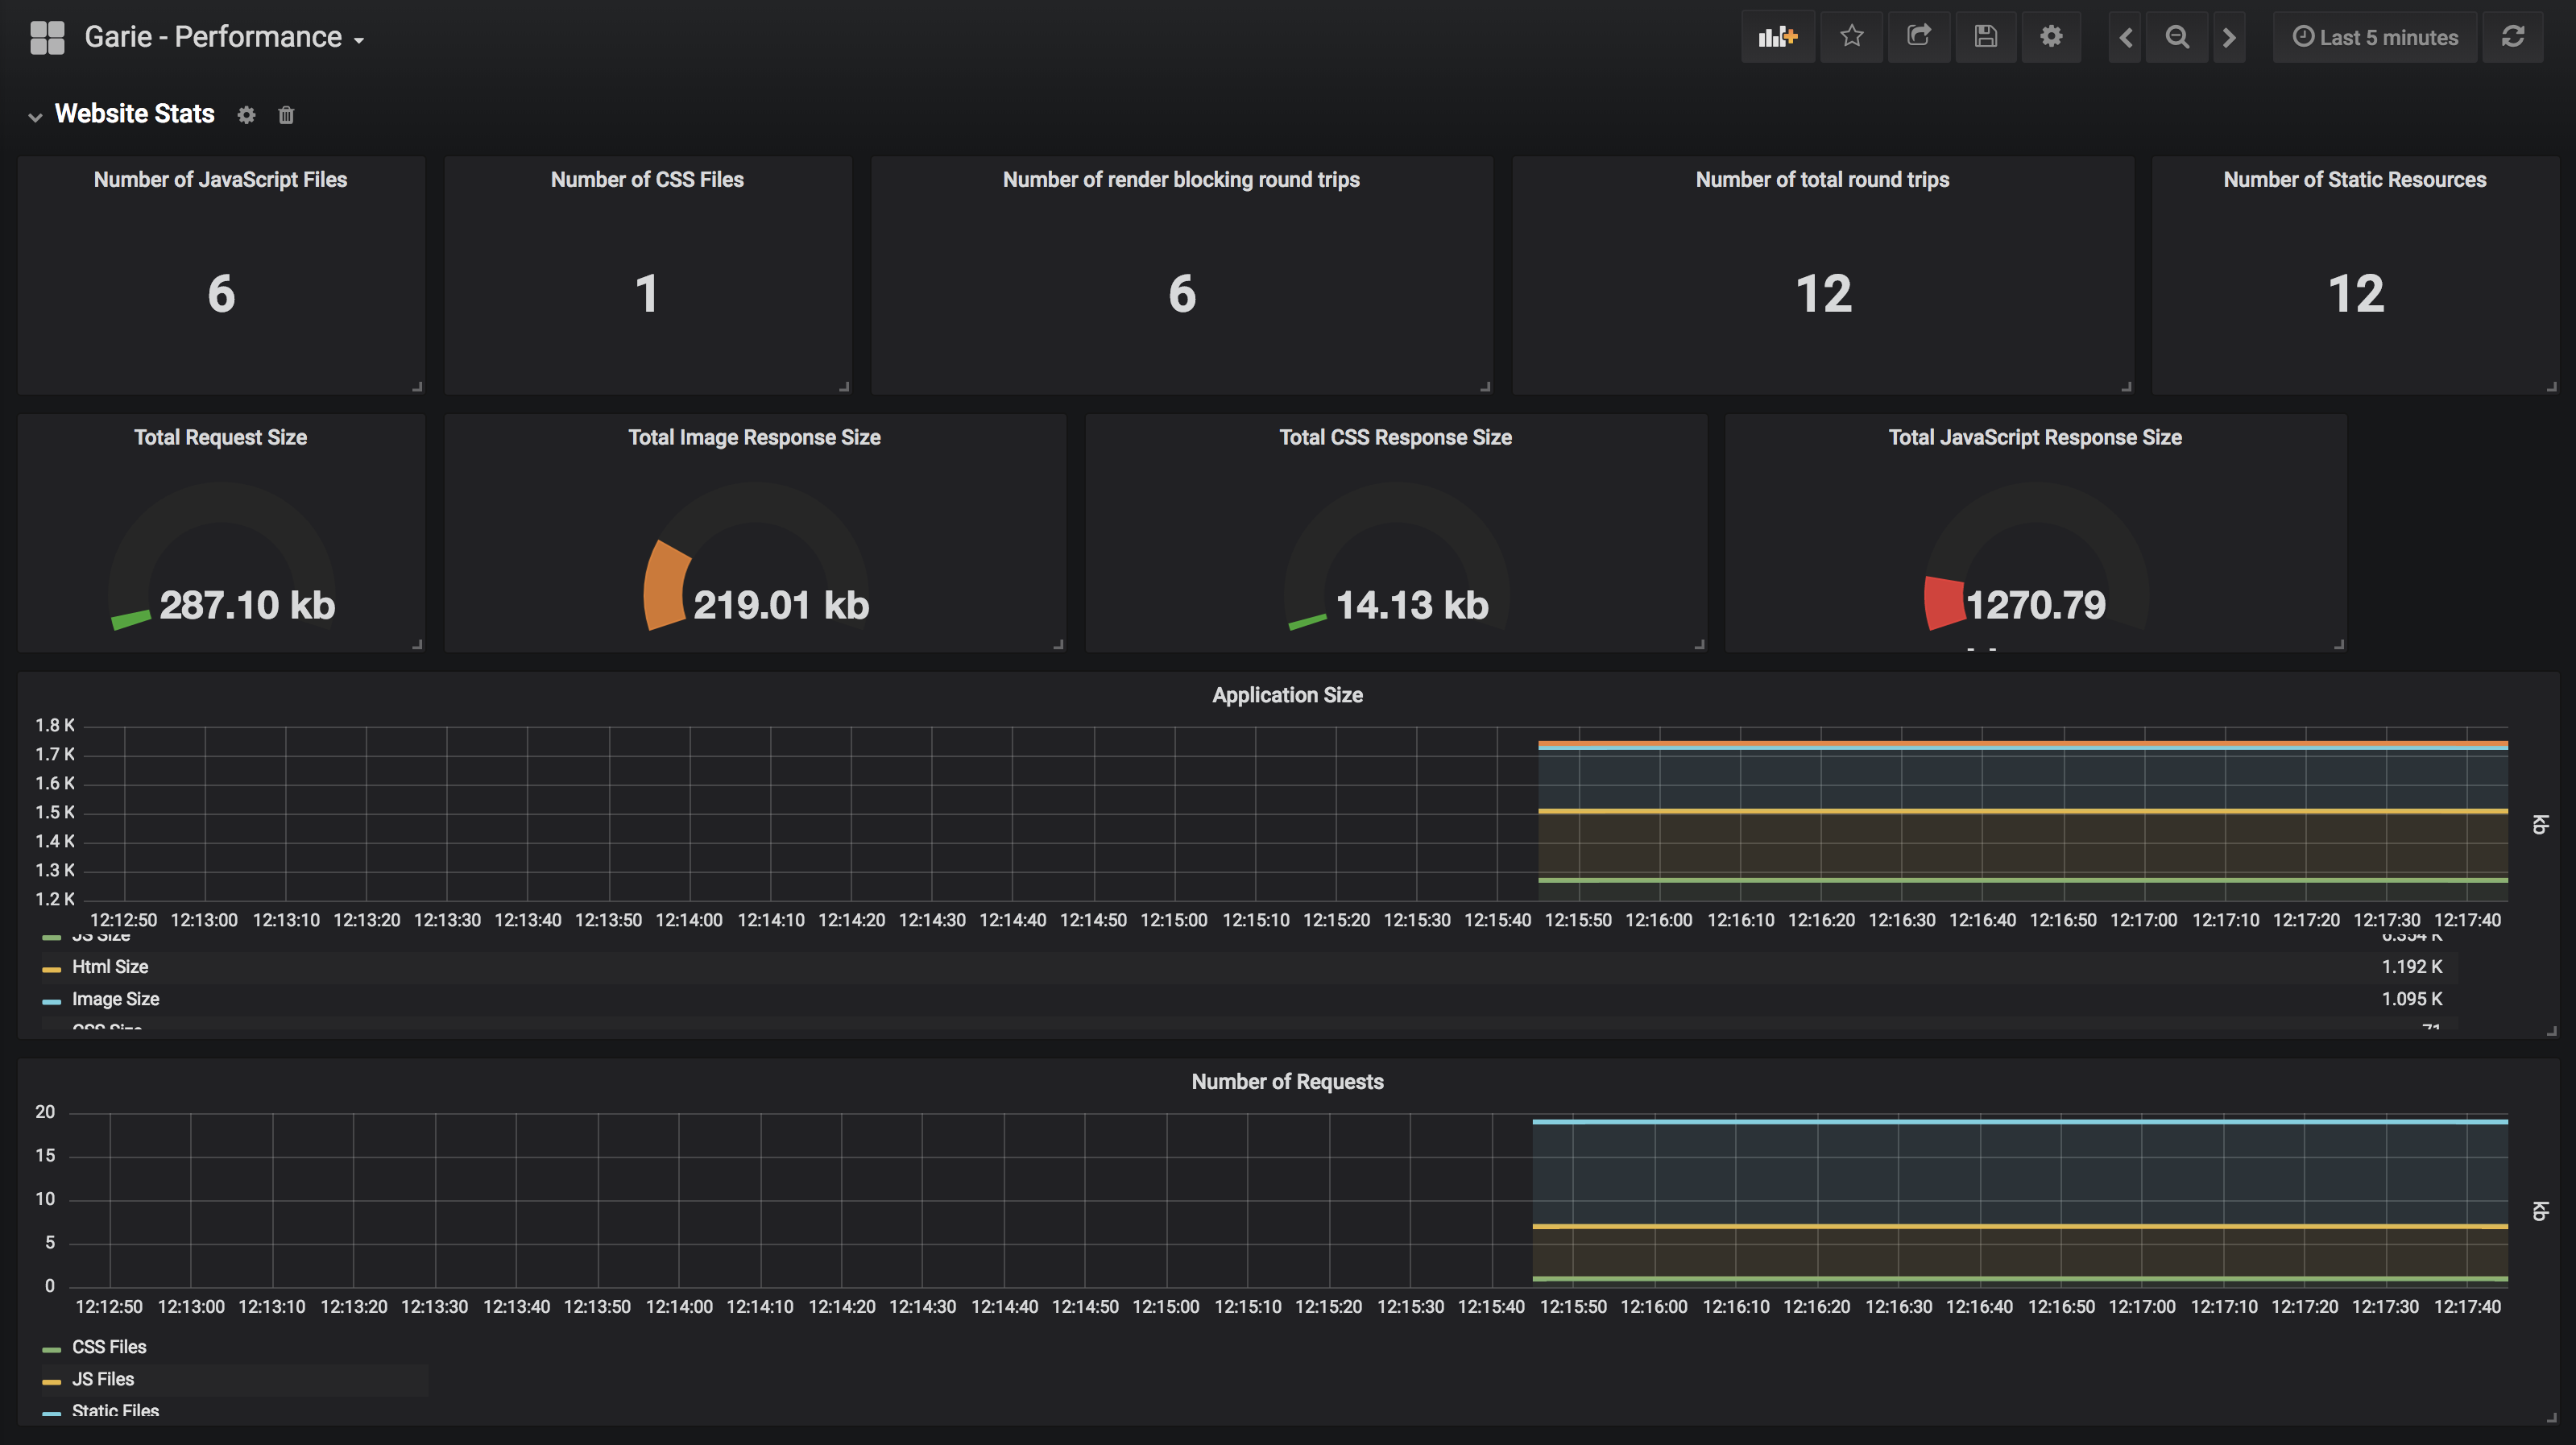Screen dimensions: 2576x1445
Task: Shift time range backward with left arrow
Action: pos(2125,37)
